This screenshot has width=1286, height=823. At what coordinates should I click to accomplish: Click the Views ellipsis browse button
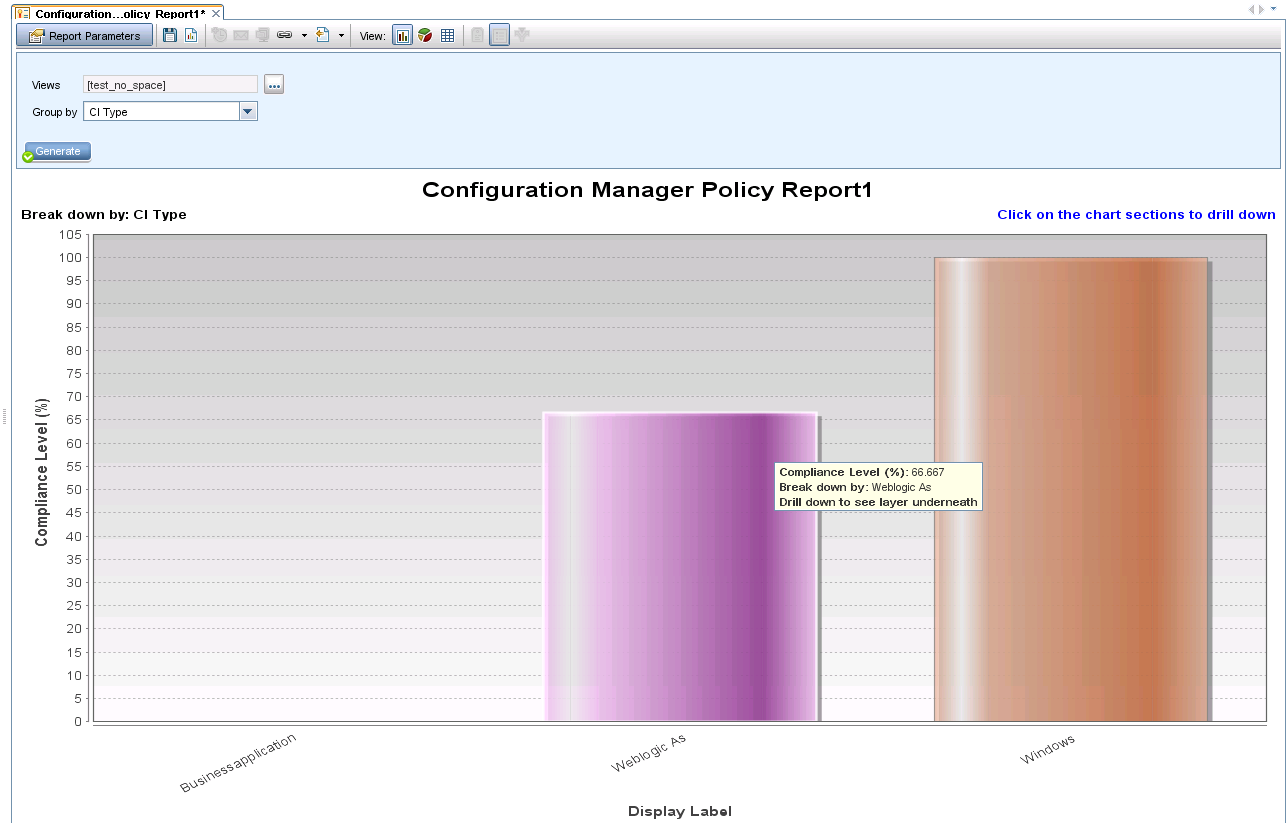pyautogui.click(x=274, y=85)
